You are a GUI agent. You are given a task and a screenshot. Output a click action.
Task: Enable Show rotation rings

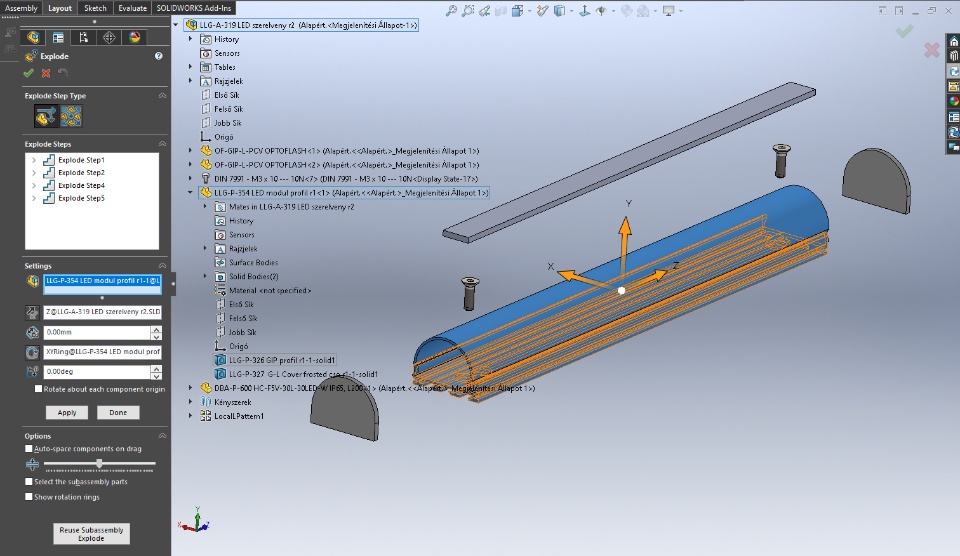click(29, 497)
